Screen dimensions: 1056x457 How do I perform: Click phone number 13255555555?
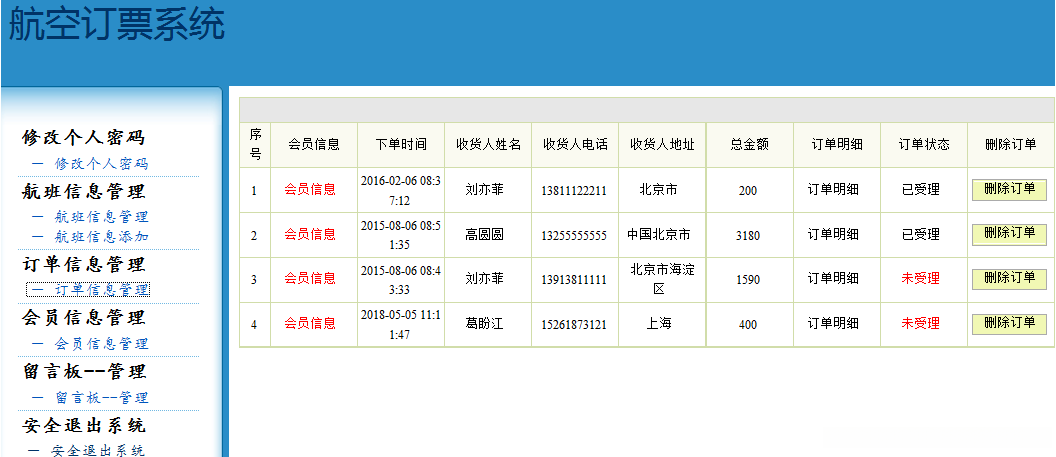click(x=574, y=236)
